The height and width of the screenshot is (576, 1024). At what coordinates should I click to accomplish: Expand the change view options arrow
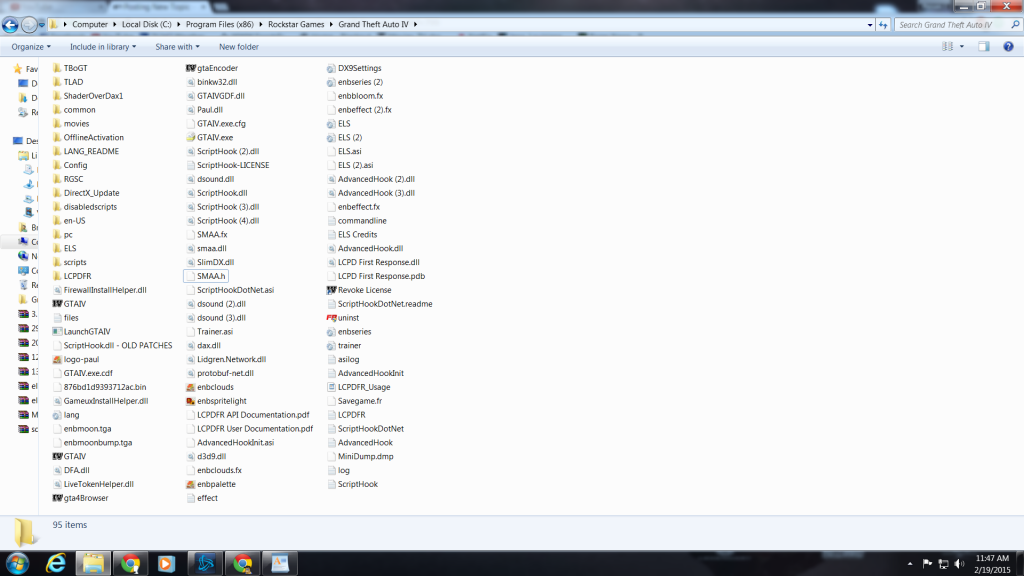(x=962, y=47)
